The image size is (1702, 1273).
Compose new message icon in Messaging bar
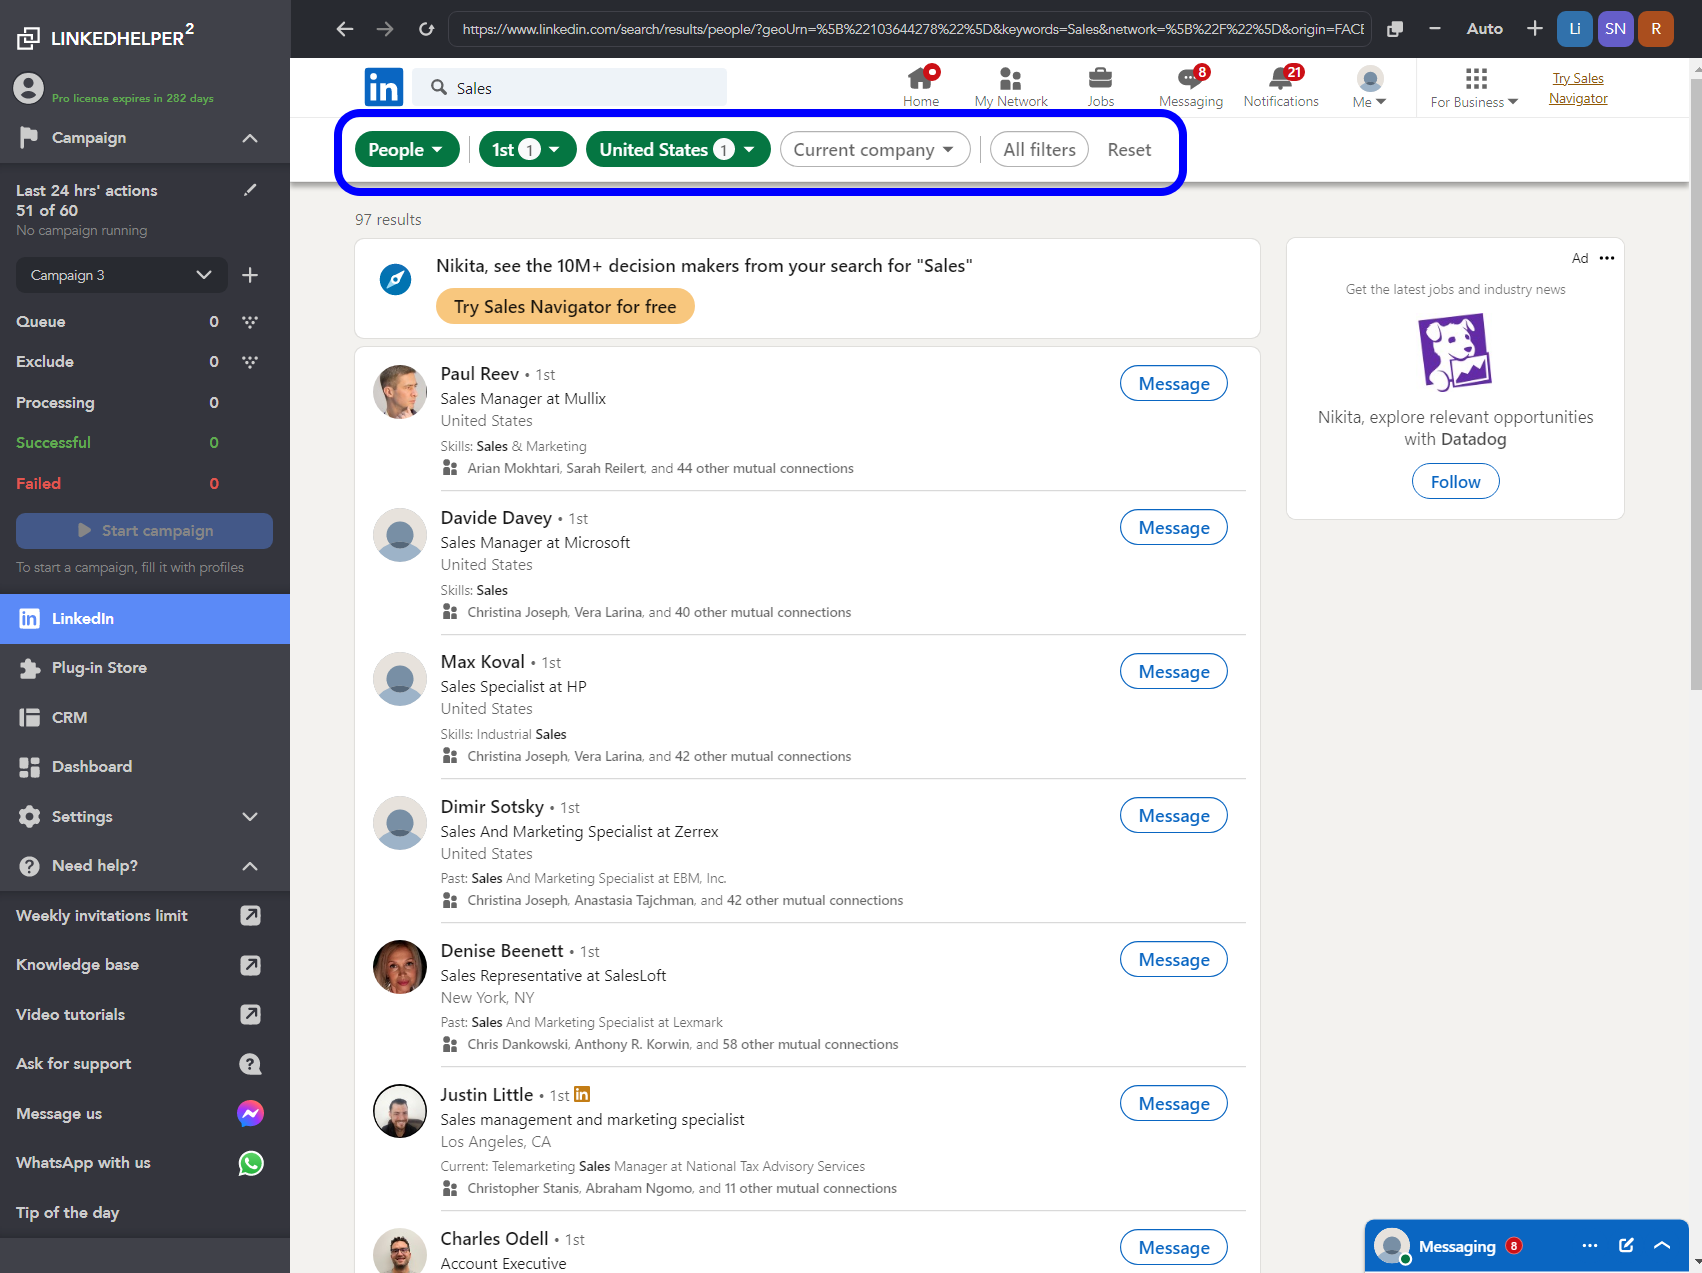(x=1626, y=1245)
